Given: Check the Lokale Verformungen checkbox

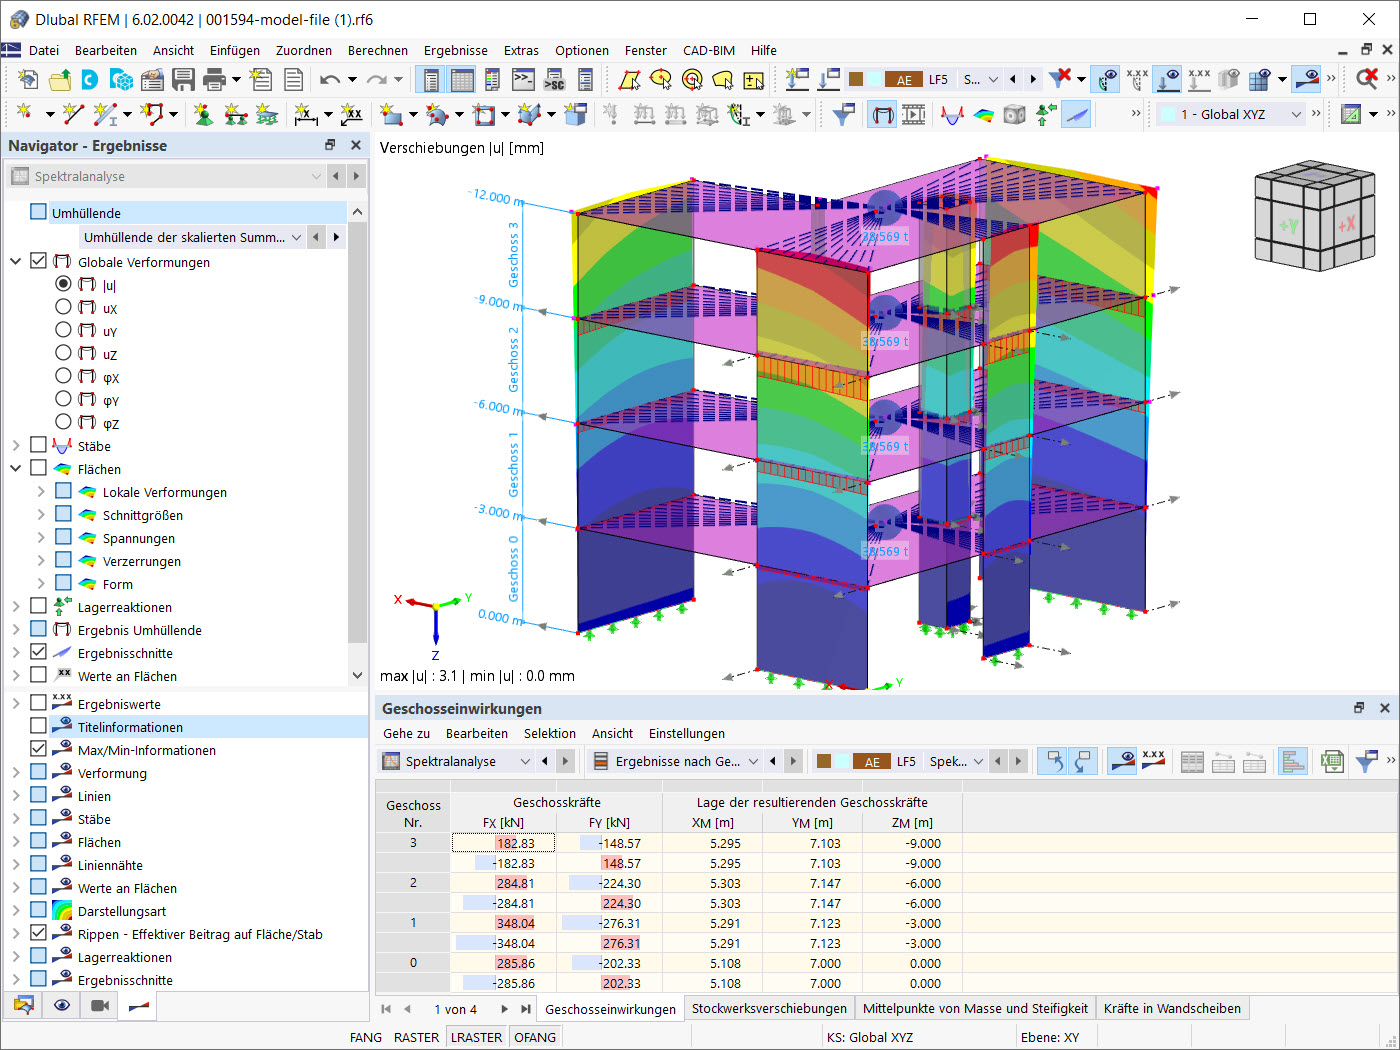Looking at the screenshot, I should click(x=63, y=491).
